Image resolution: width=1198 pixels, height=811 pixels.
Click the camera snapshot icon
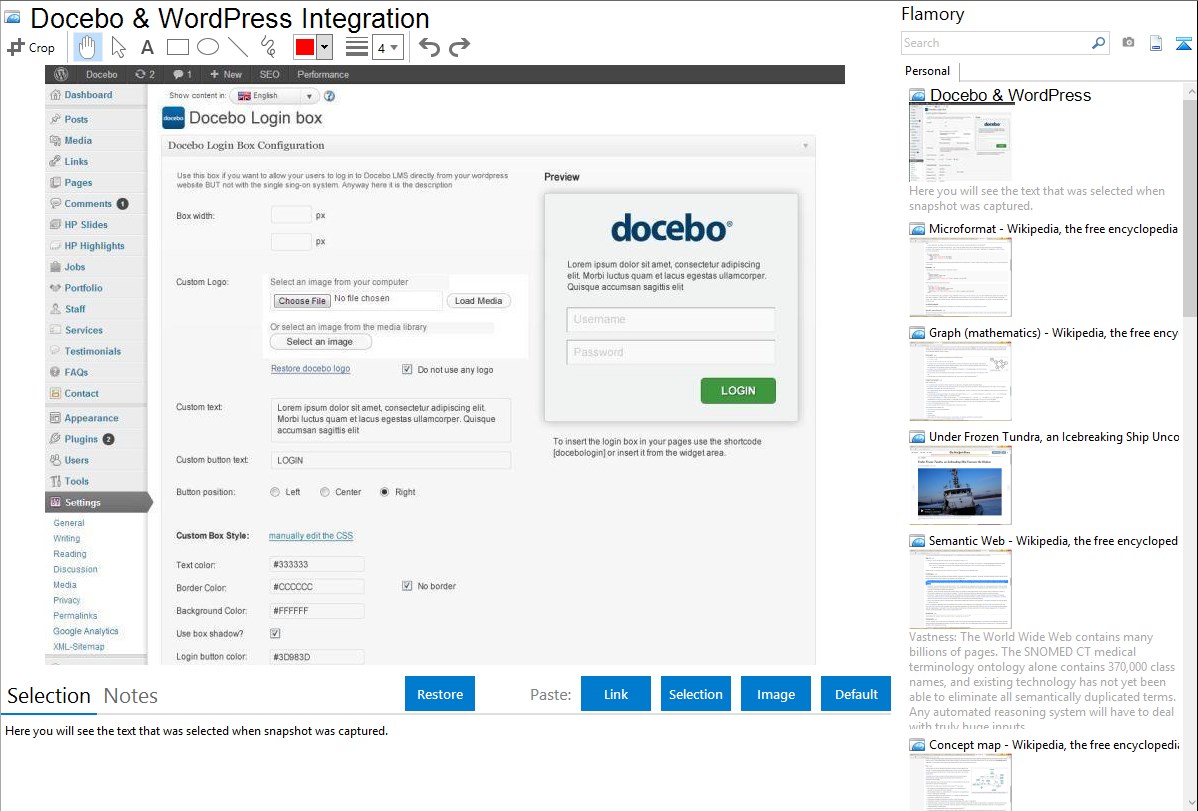click(x=1128, y=43)
